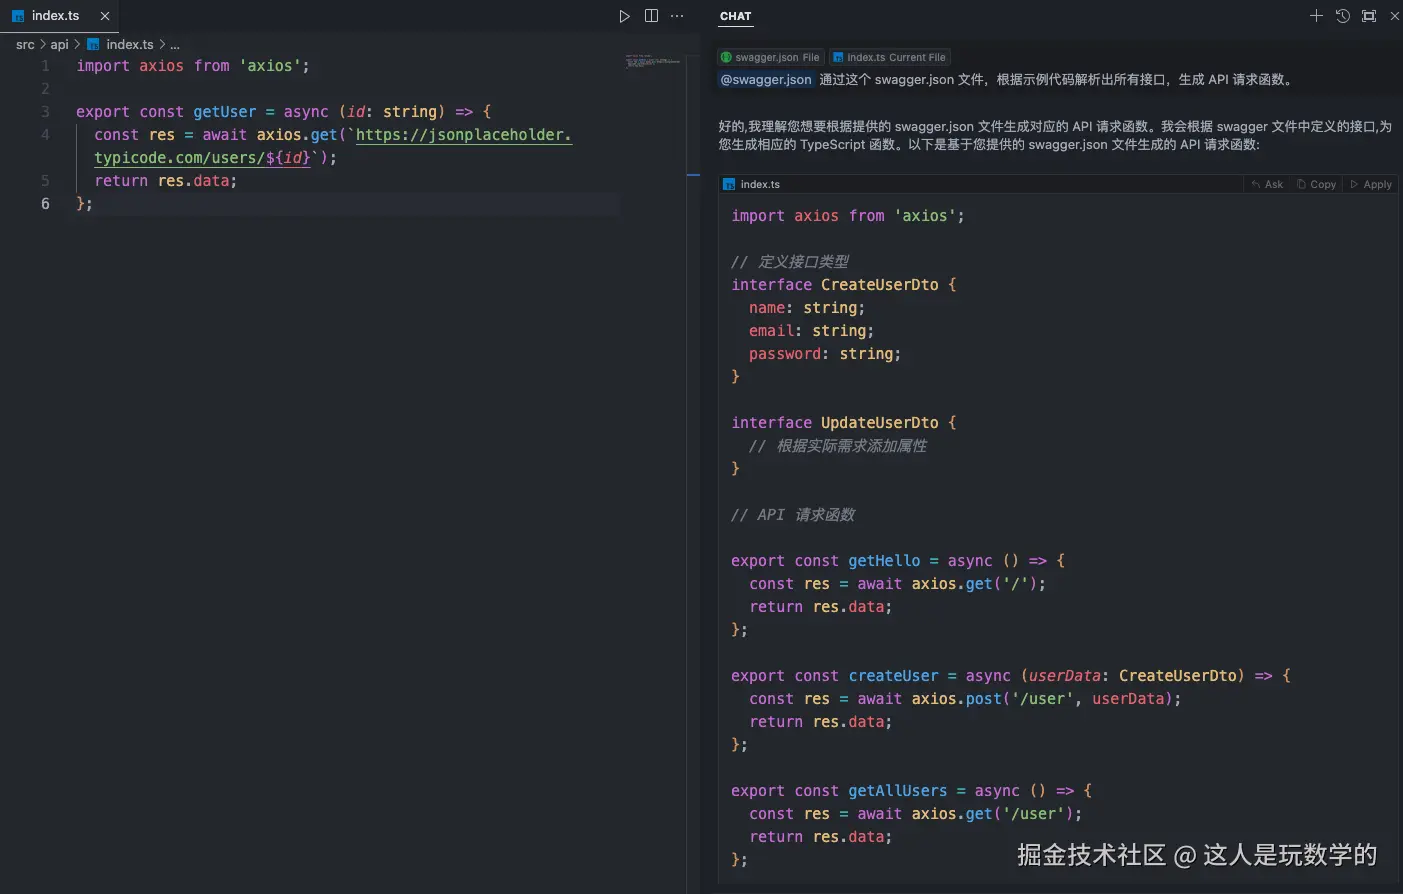Click the '// API 请求函数' comment

coord(793,515)
